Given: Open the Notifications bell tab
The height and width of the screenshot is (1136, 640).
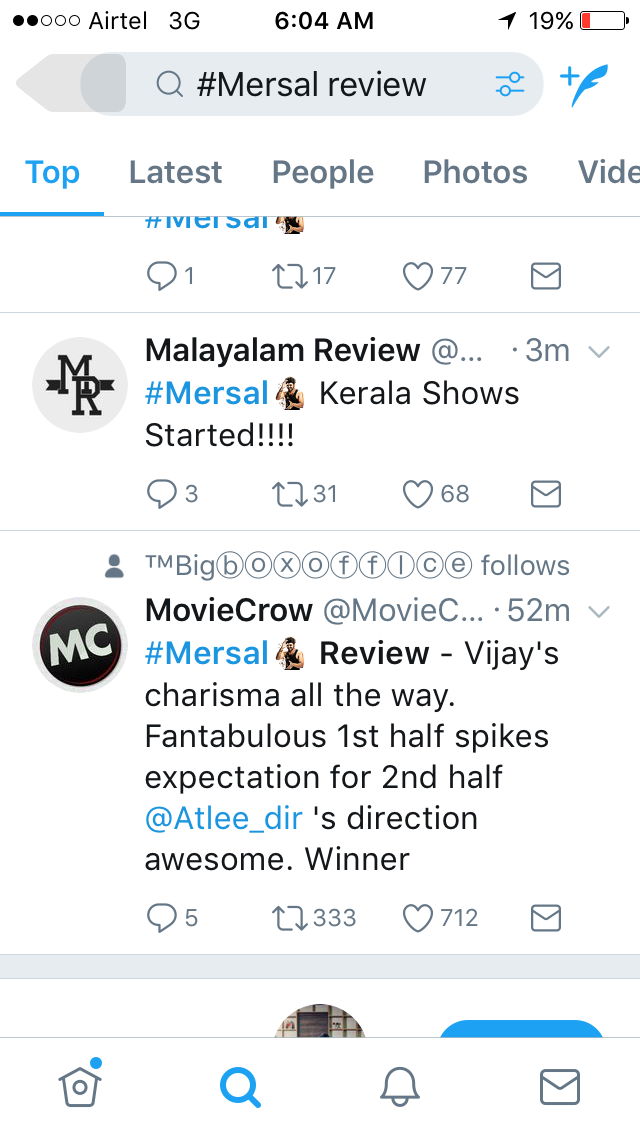Looking at the screenshot, I should 400,1087.
